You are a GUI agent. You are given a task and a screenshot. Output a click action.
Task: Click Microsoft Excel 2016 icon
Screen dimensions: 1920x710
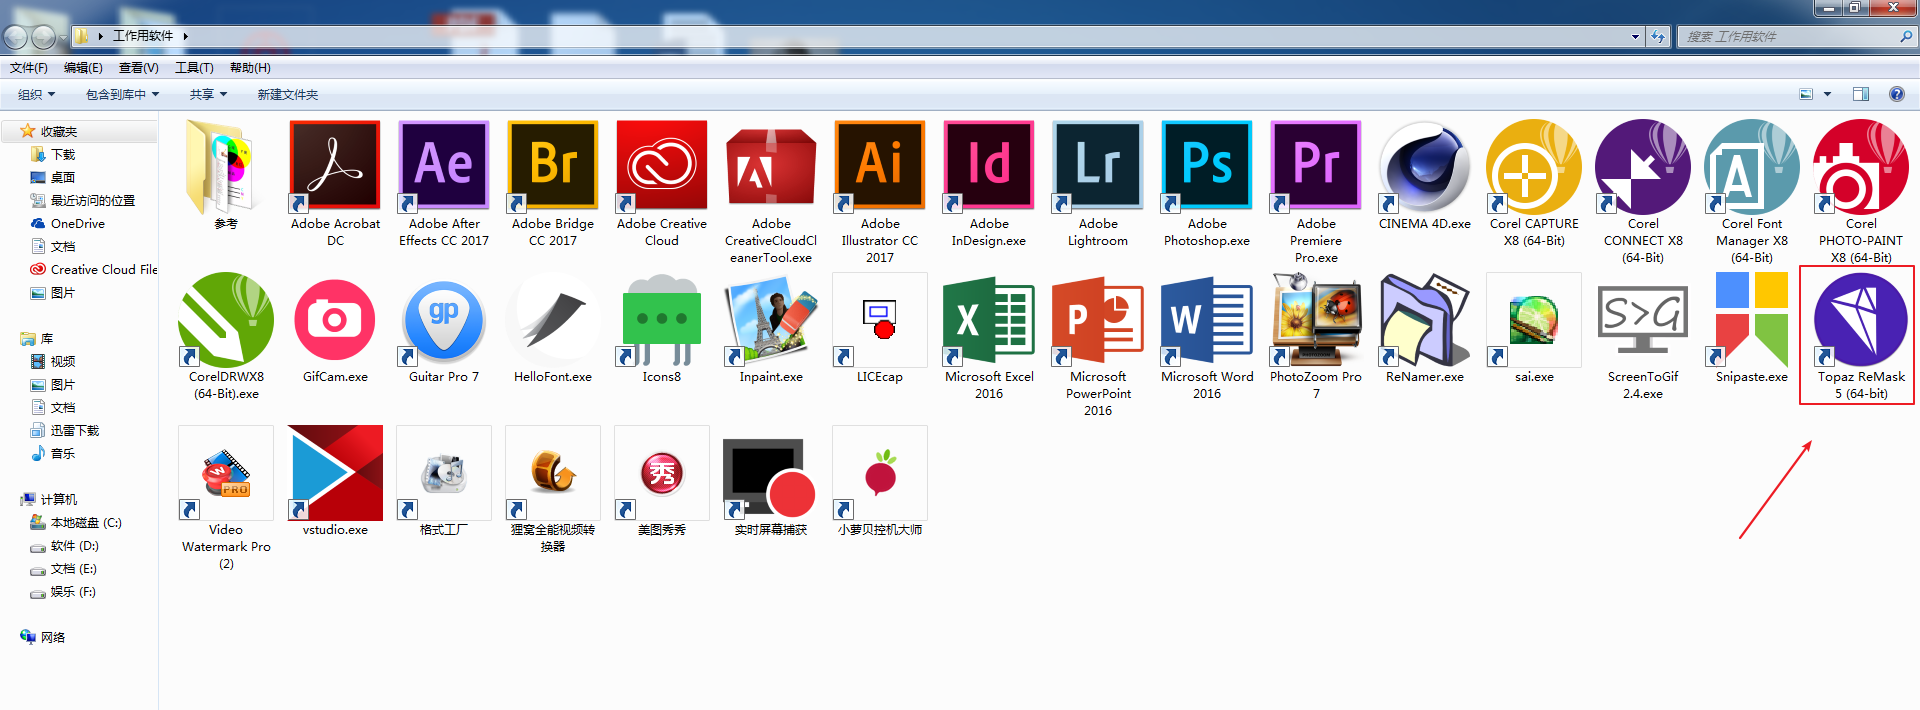click(x=989, y=319)
